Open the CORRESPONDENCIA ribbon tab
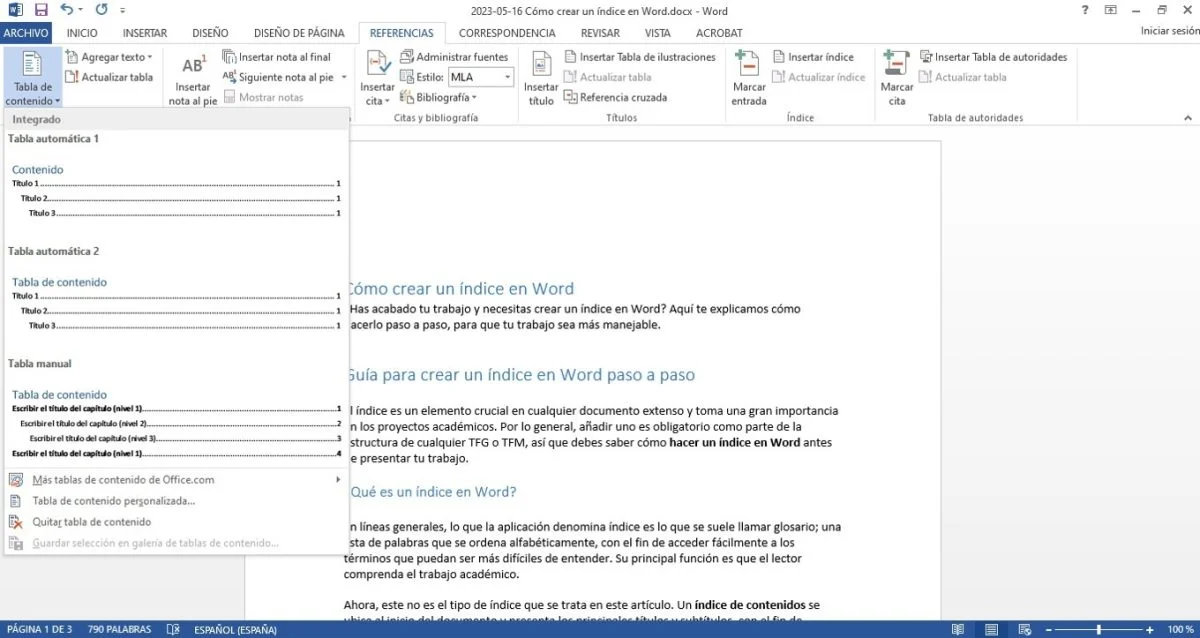Viewport: 1200px width, 638px height. click(x=507, y=32)
